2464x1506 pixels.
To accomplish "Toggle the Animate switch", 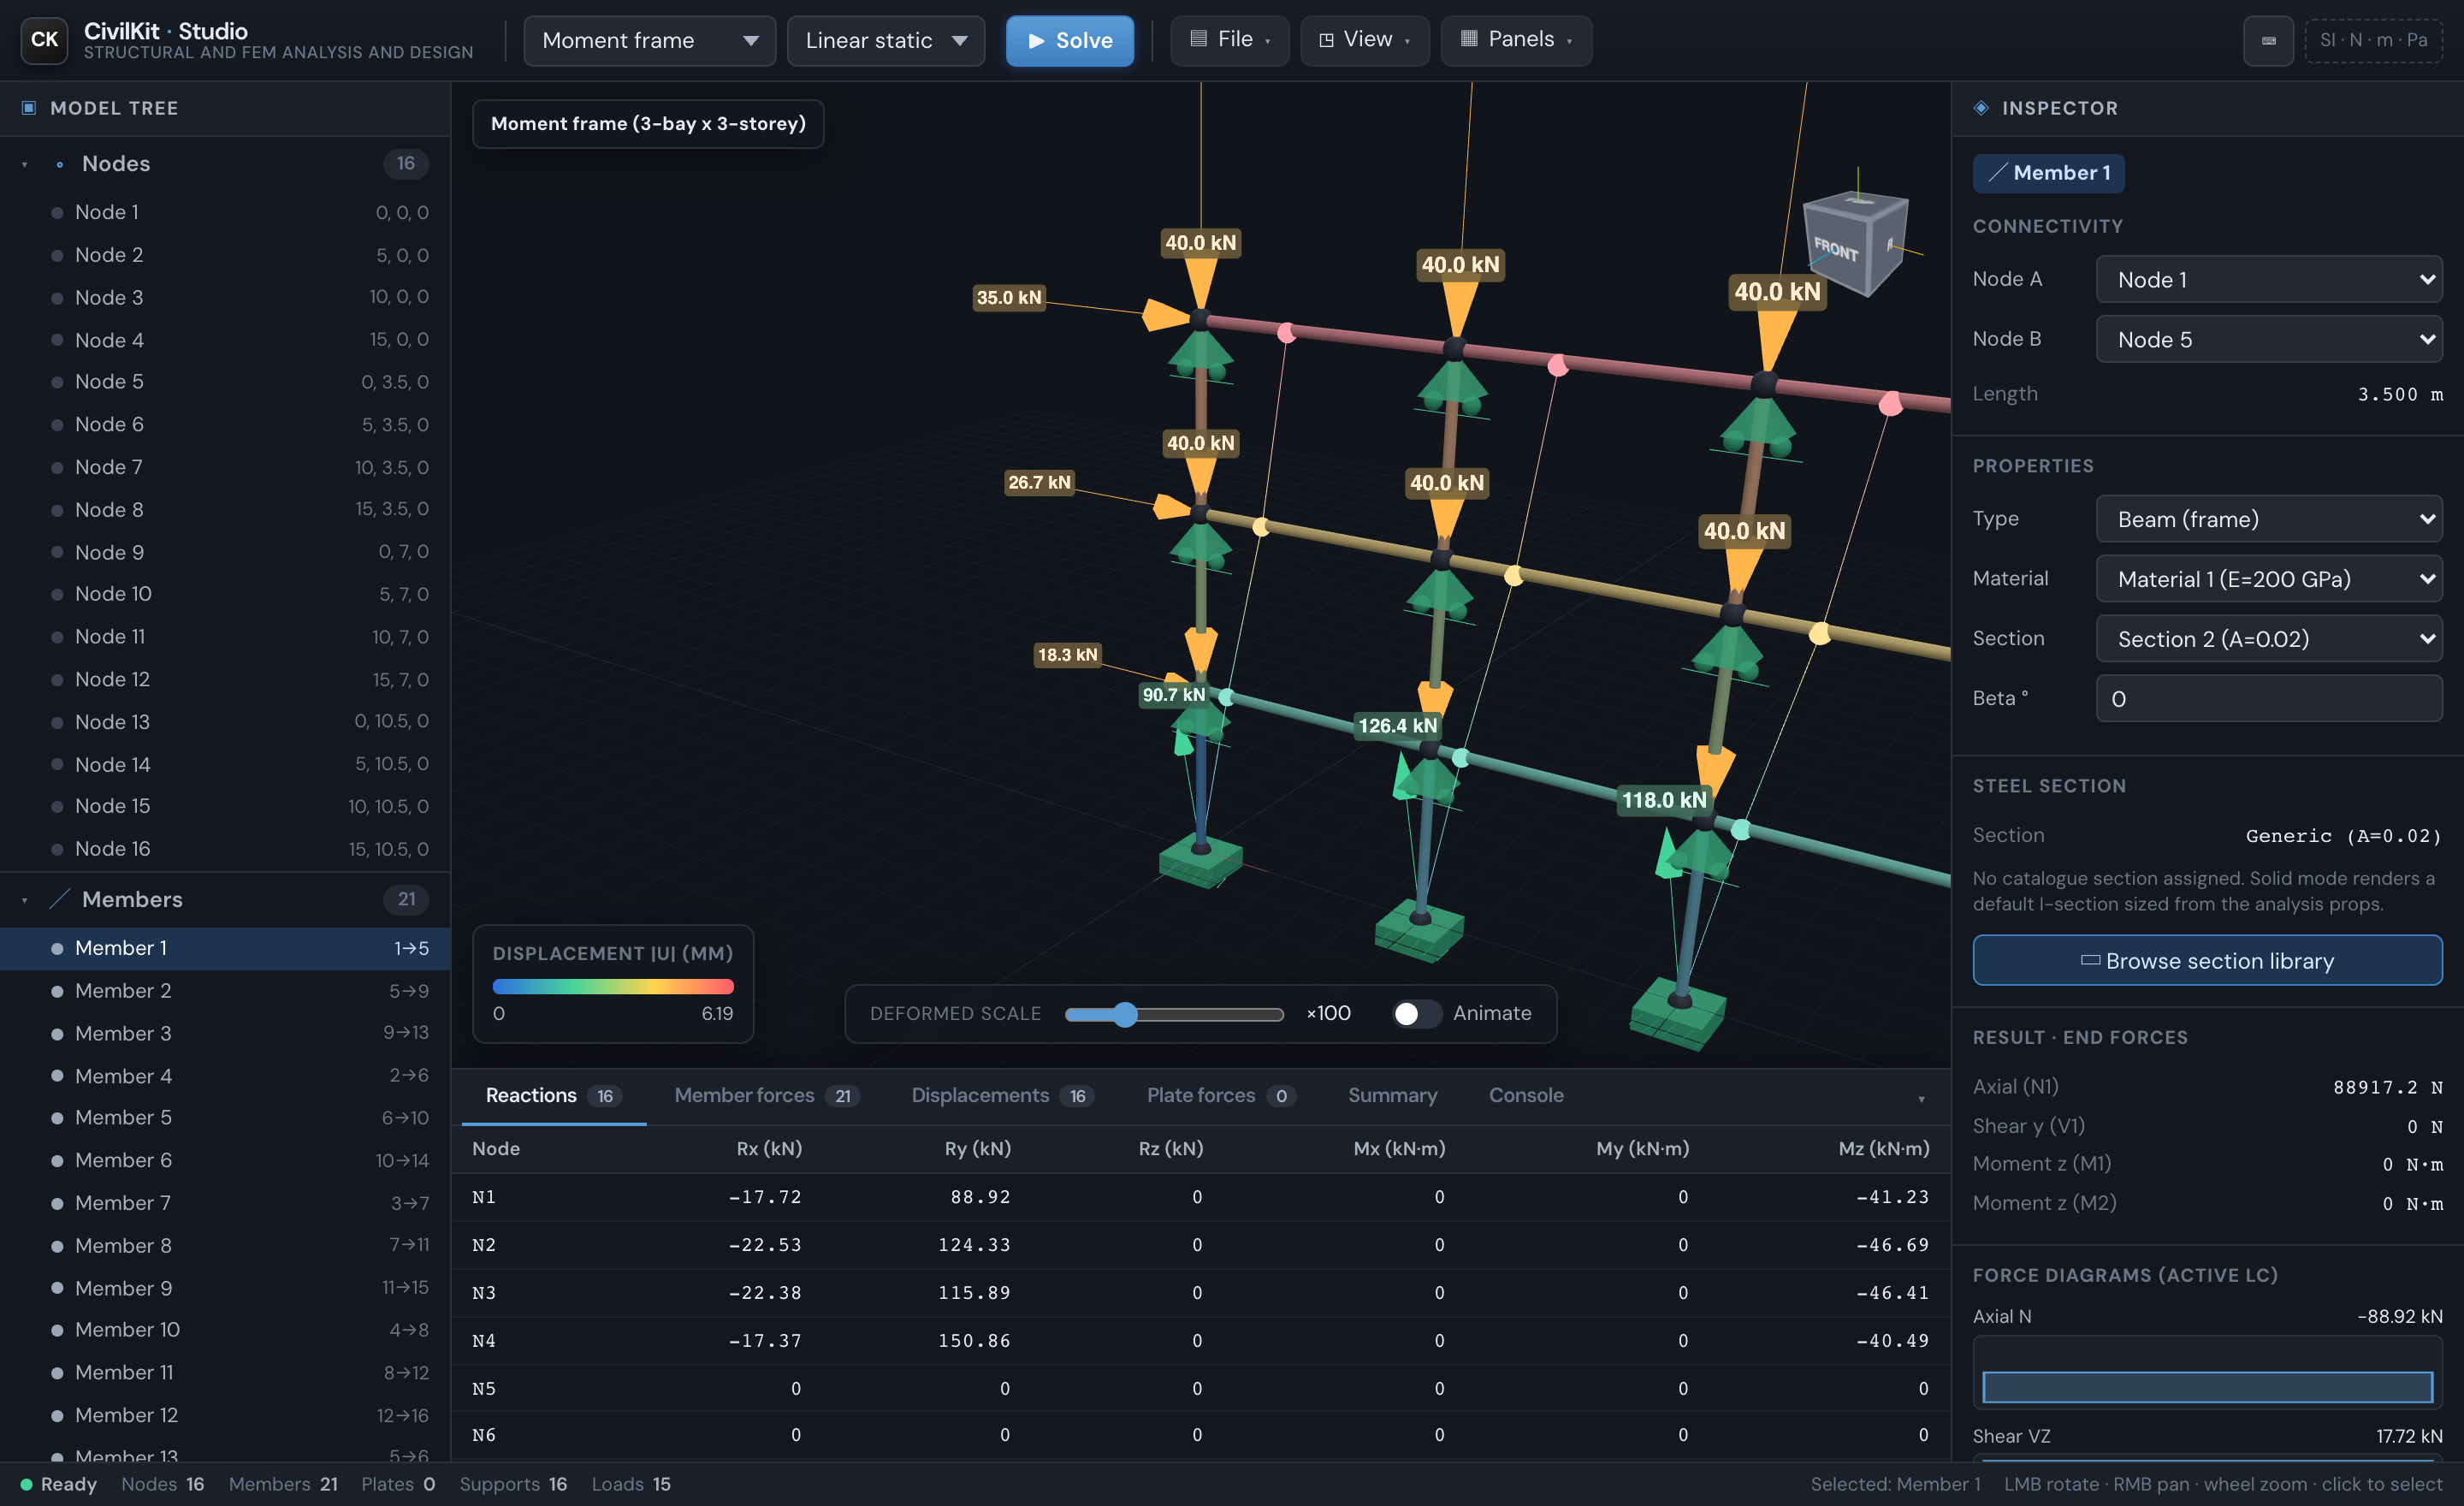I will tap(1417, 1013).
